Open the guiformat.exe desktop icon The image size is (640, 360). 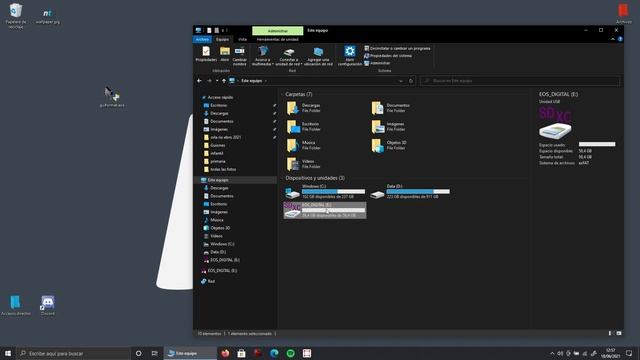point(112,97)
